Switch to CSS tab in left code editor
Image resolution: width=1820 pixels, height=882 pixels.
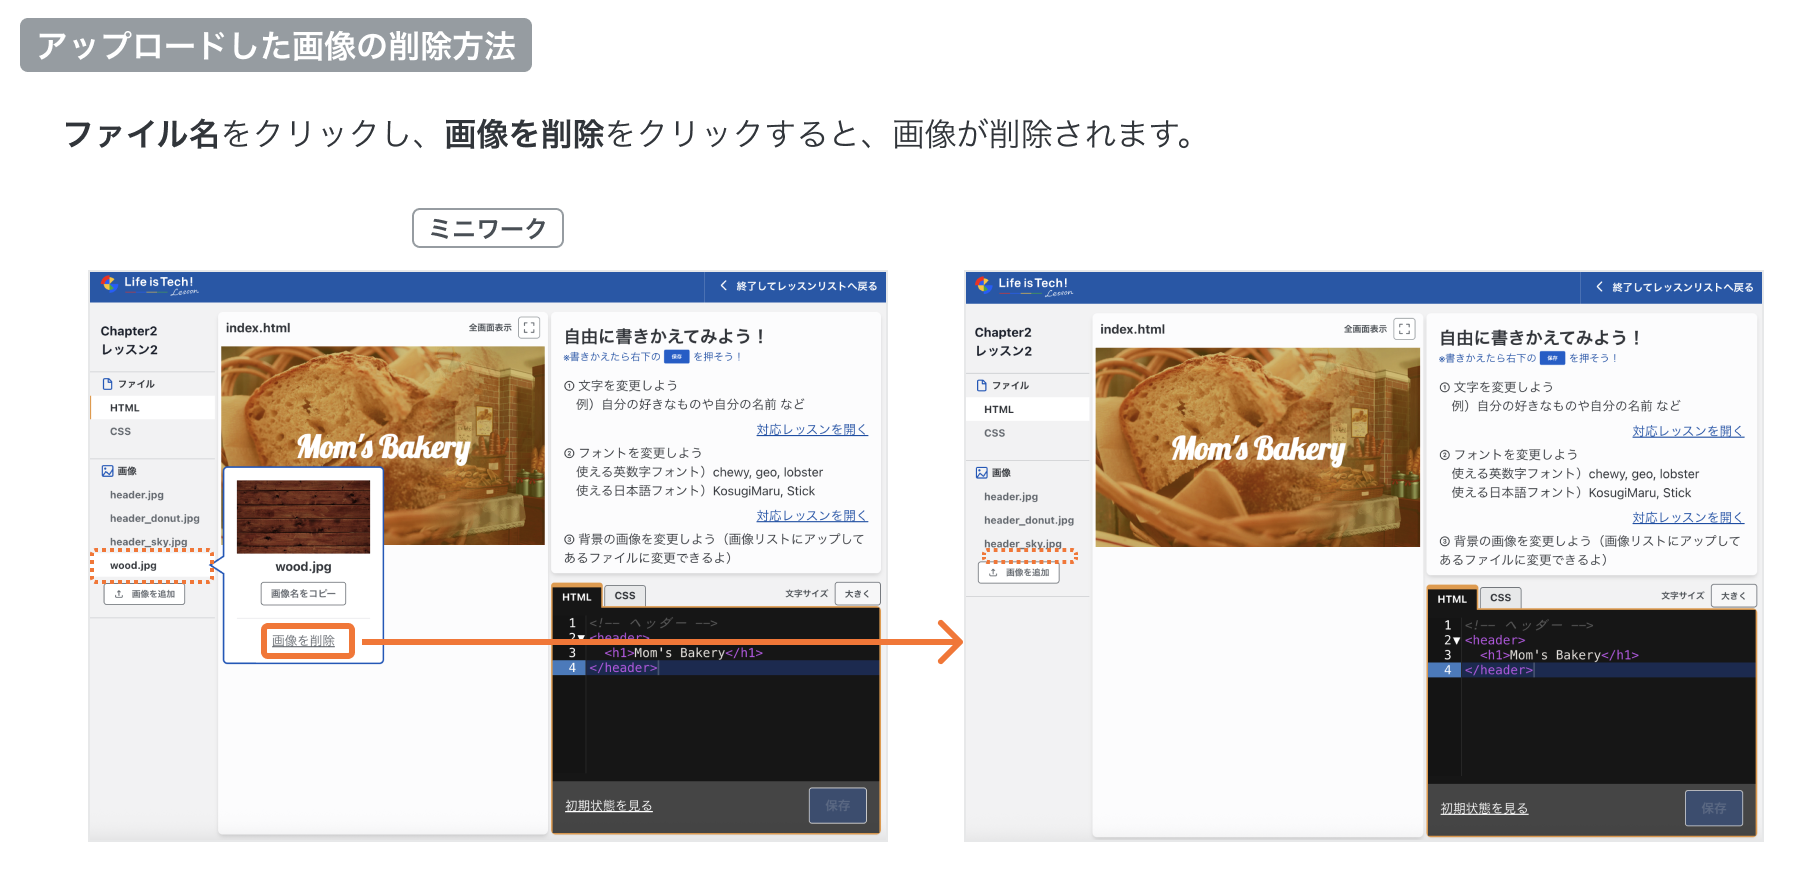click(x=625, y=596)
